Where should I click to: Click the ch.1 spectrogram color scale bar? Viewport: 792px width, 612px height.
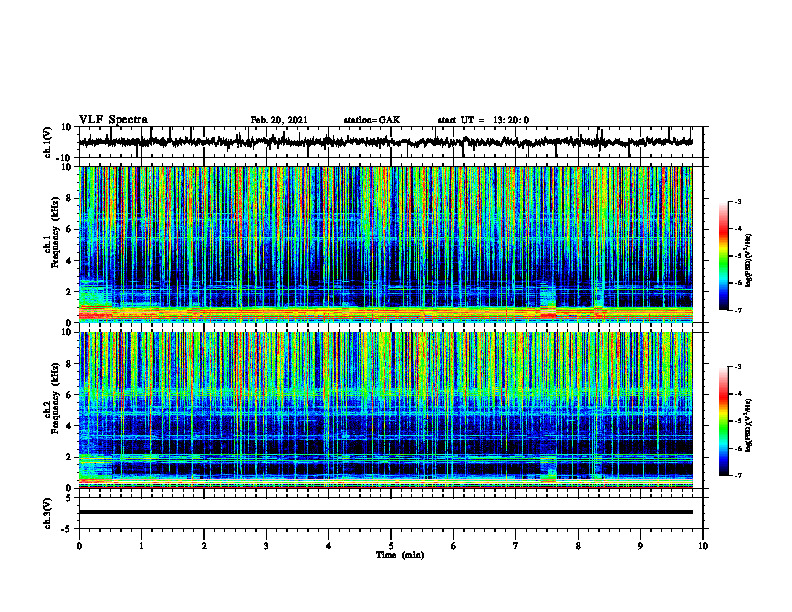click(x=723, y=256)
